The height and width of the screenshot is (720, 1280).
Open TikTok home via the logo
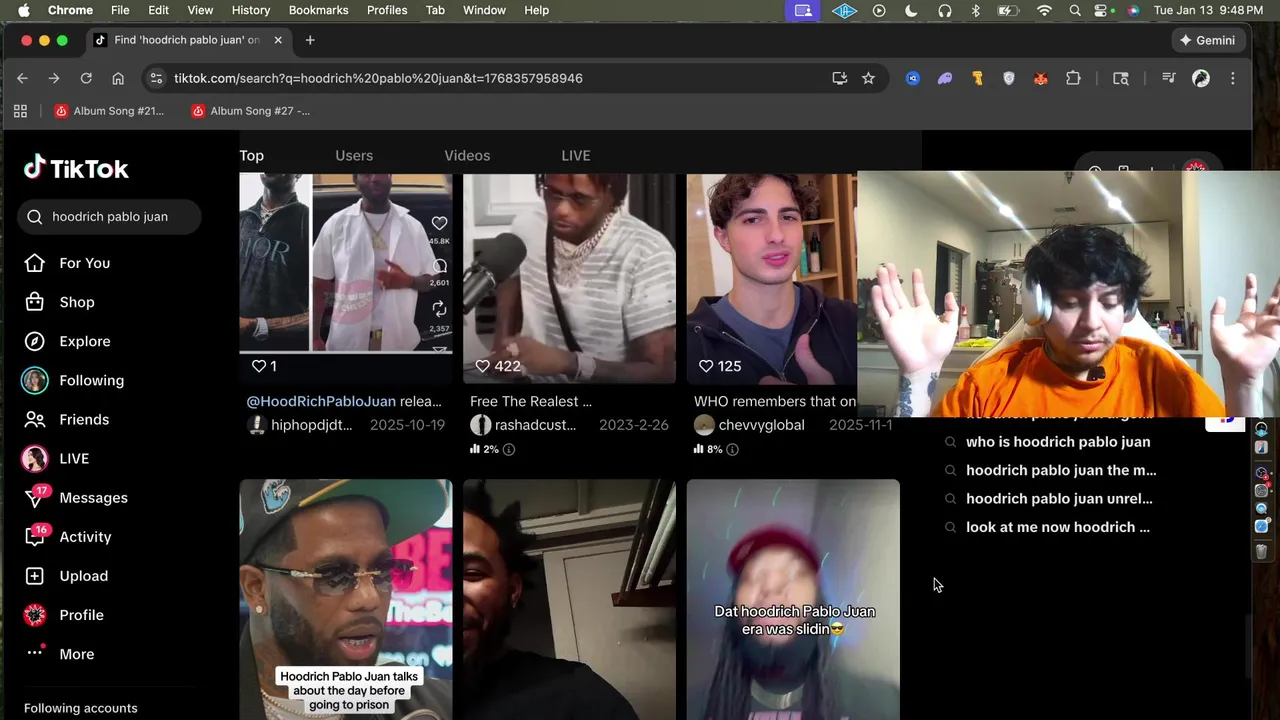click(76, 168)
